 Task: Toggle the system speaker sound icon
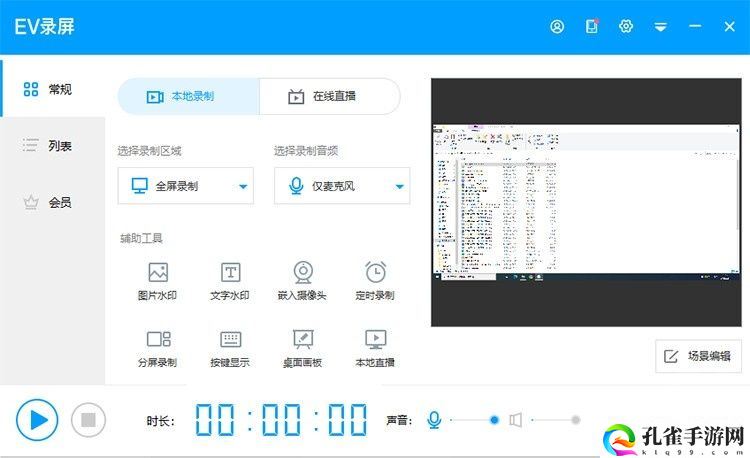point(515,420)
